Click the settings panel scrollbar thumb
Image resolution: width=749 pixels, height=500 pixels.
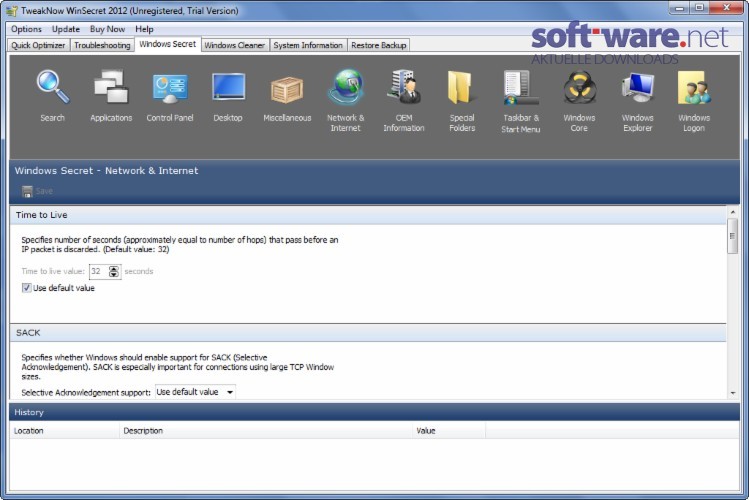tap(733, 236)
